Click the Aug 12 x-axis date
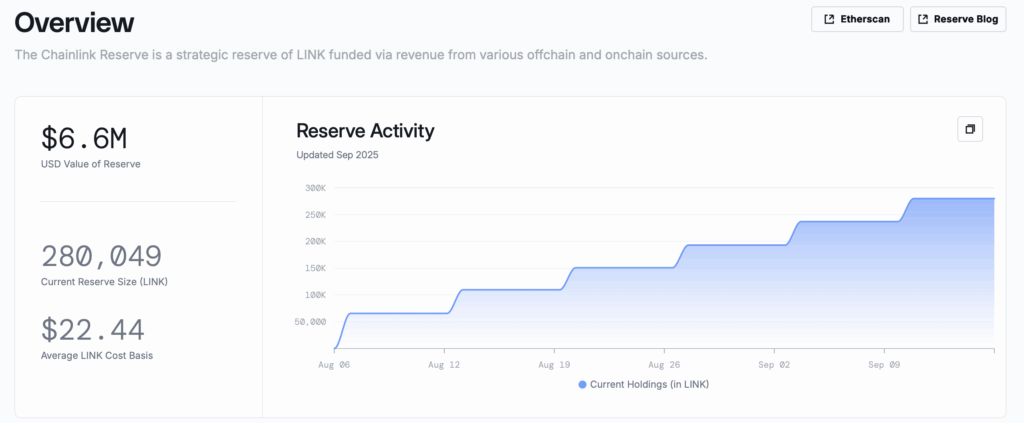The height and width of the screenshot is (423, 1024). coord(444,366)
